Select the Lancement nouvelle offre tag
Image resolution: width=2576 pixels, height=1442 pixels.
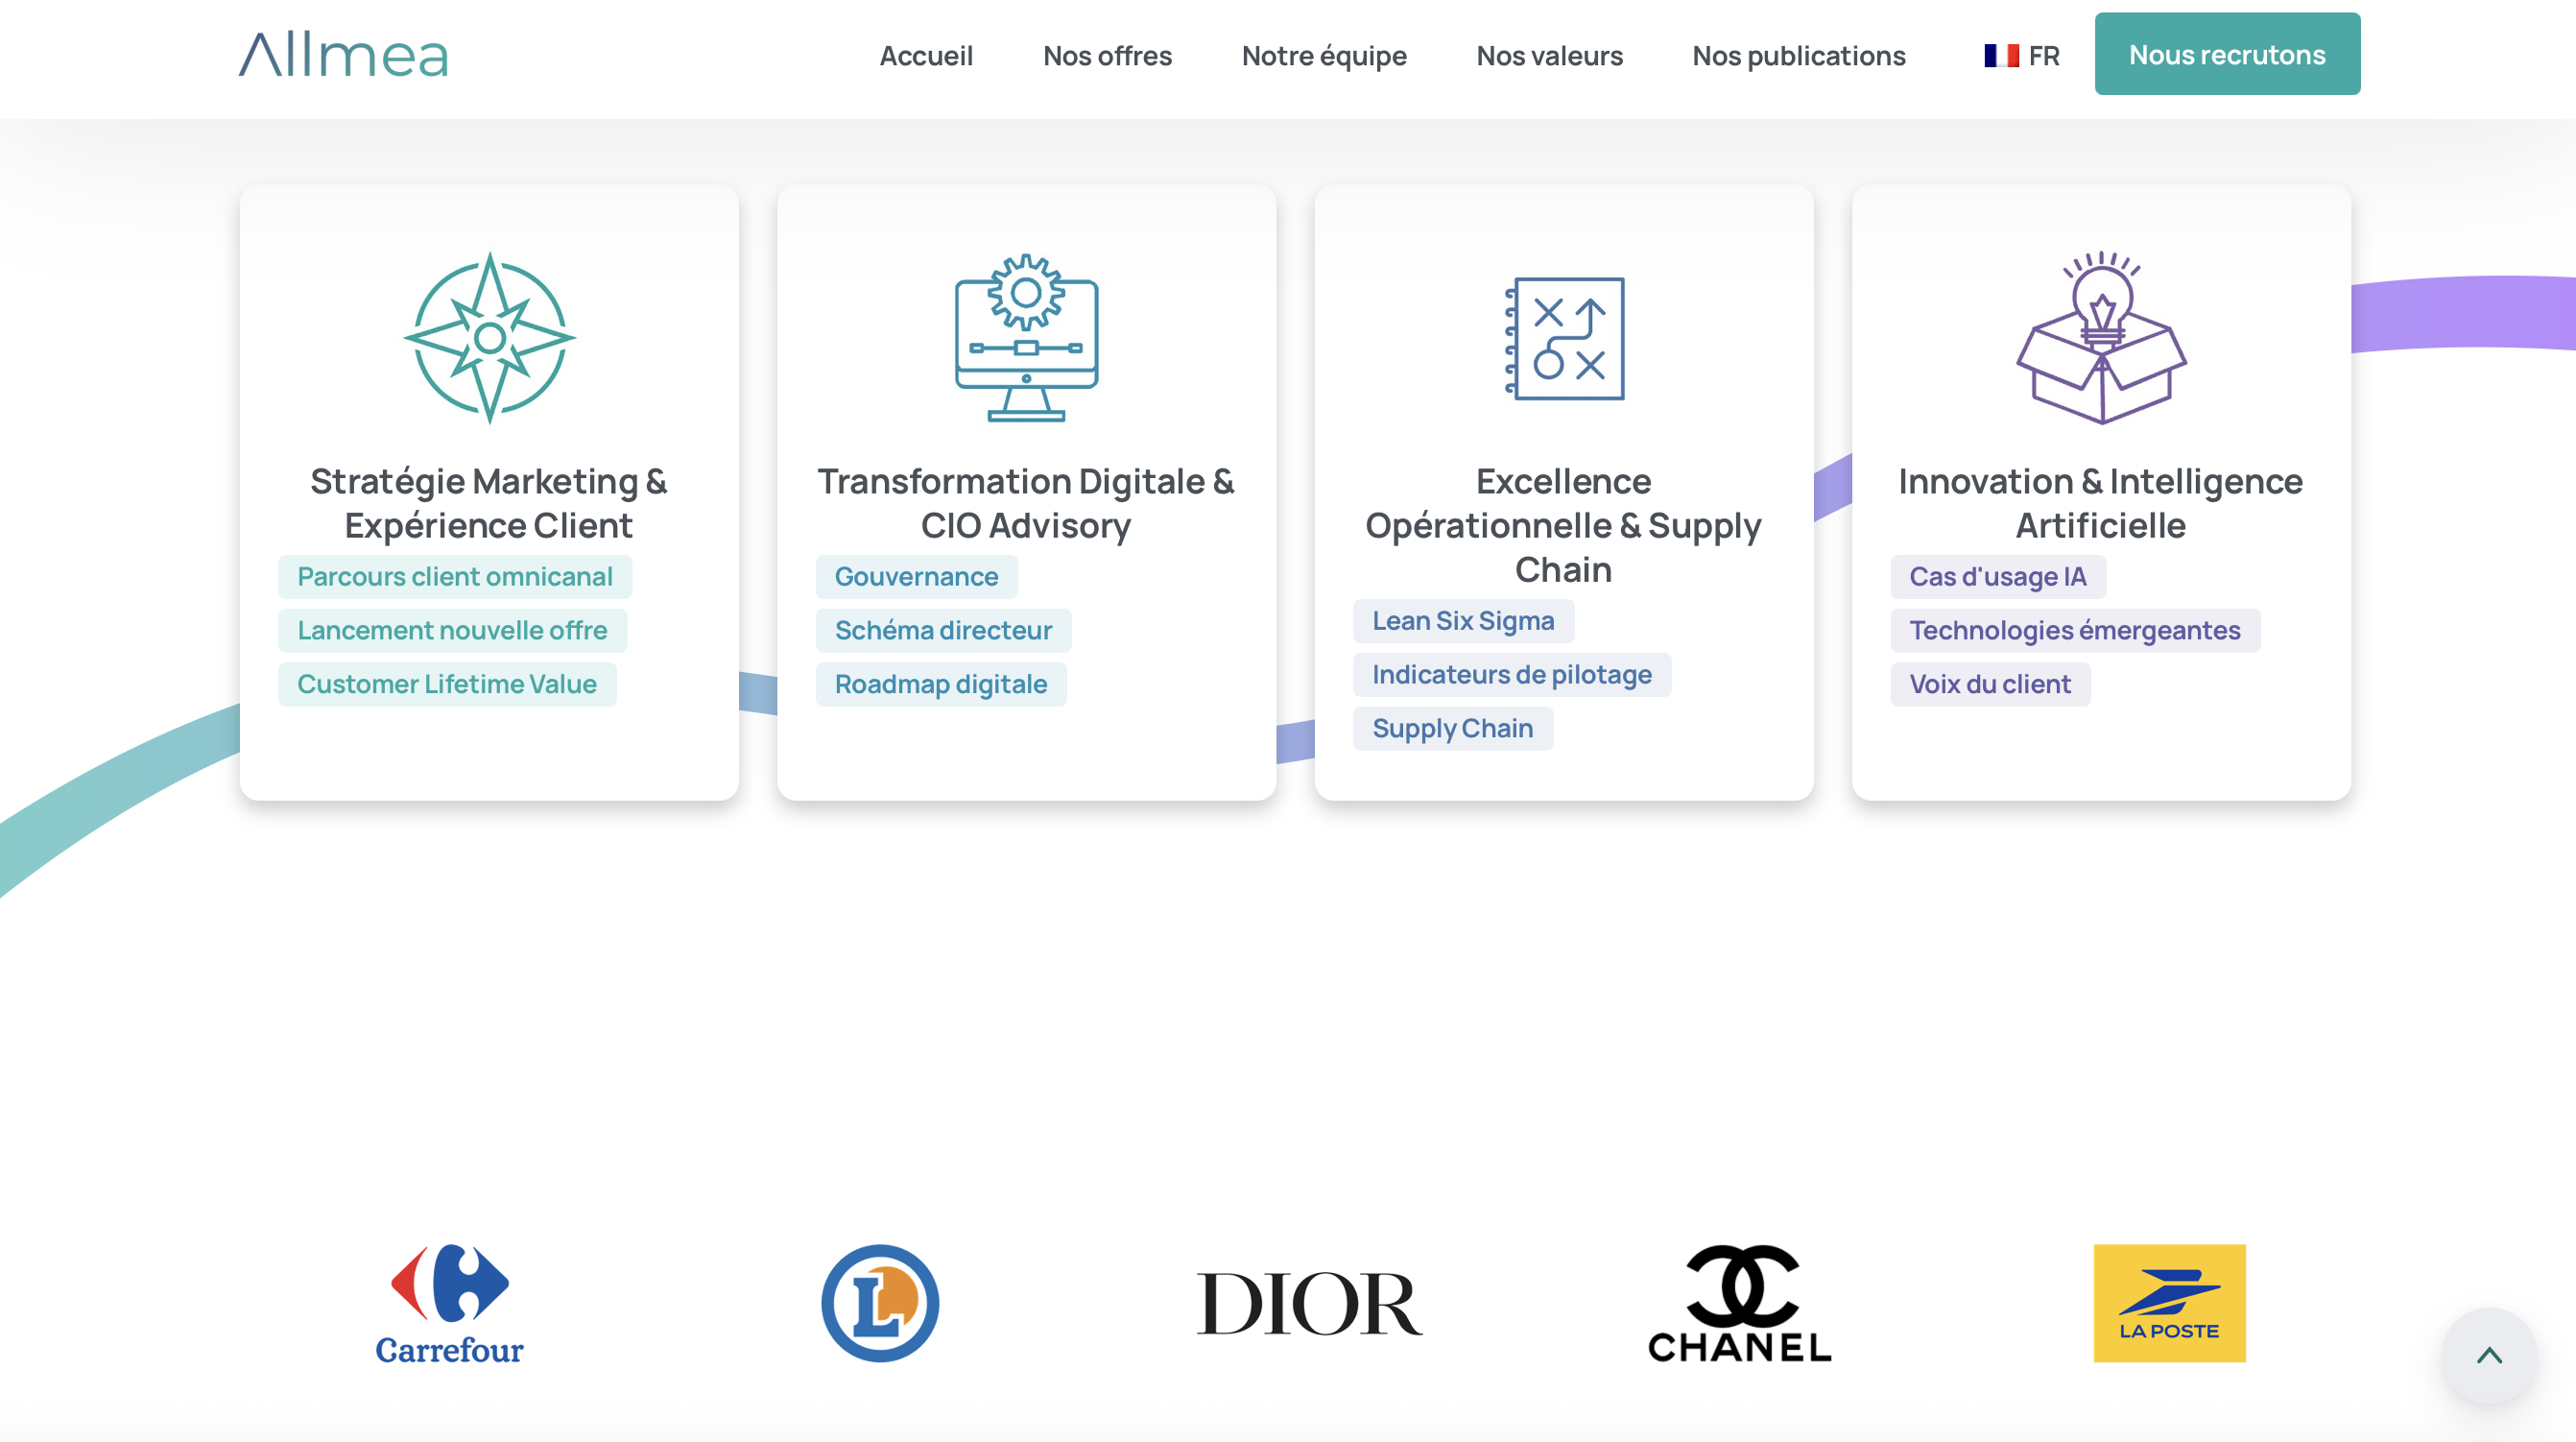[452, 631]
